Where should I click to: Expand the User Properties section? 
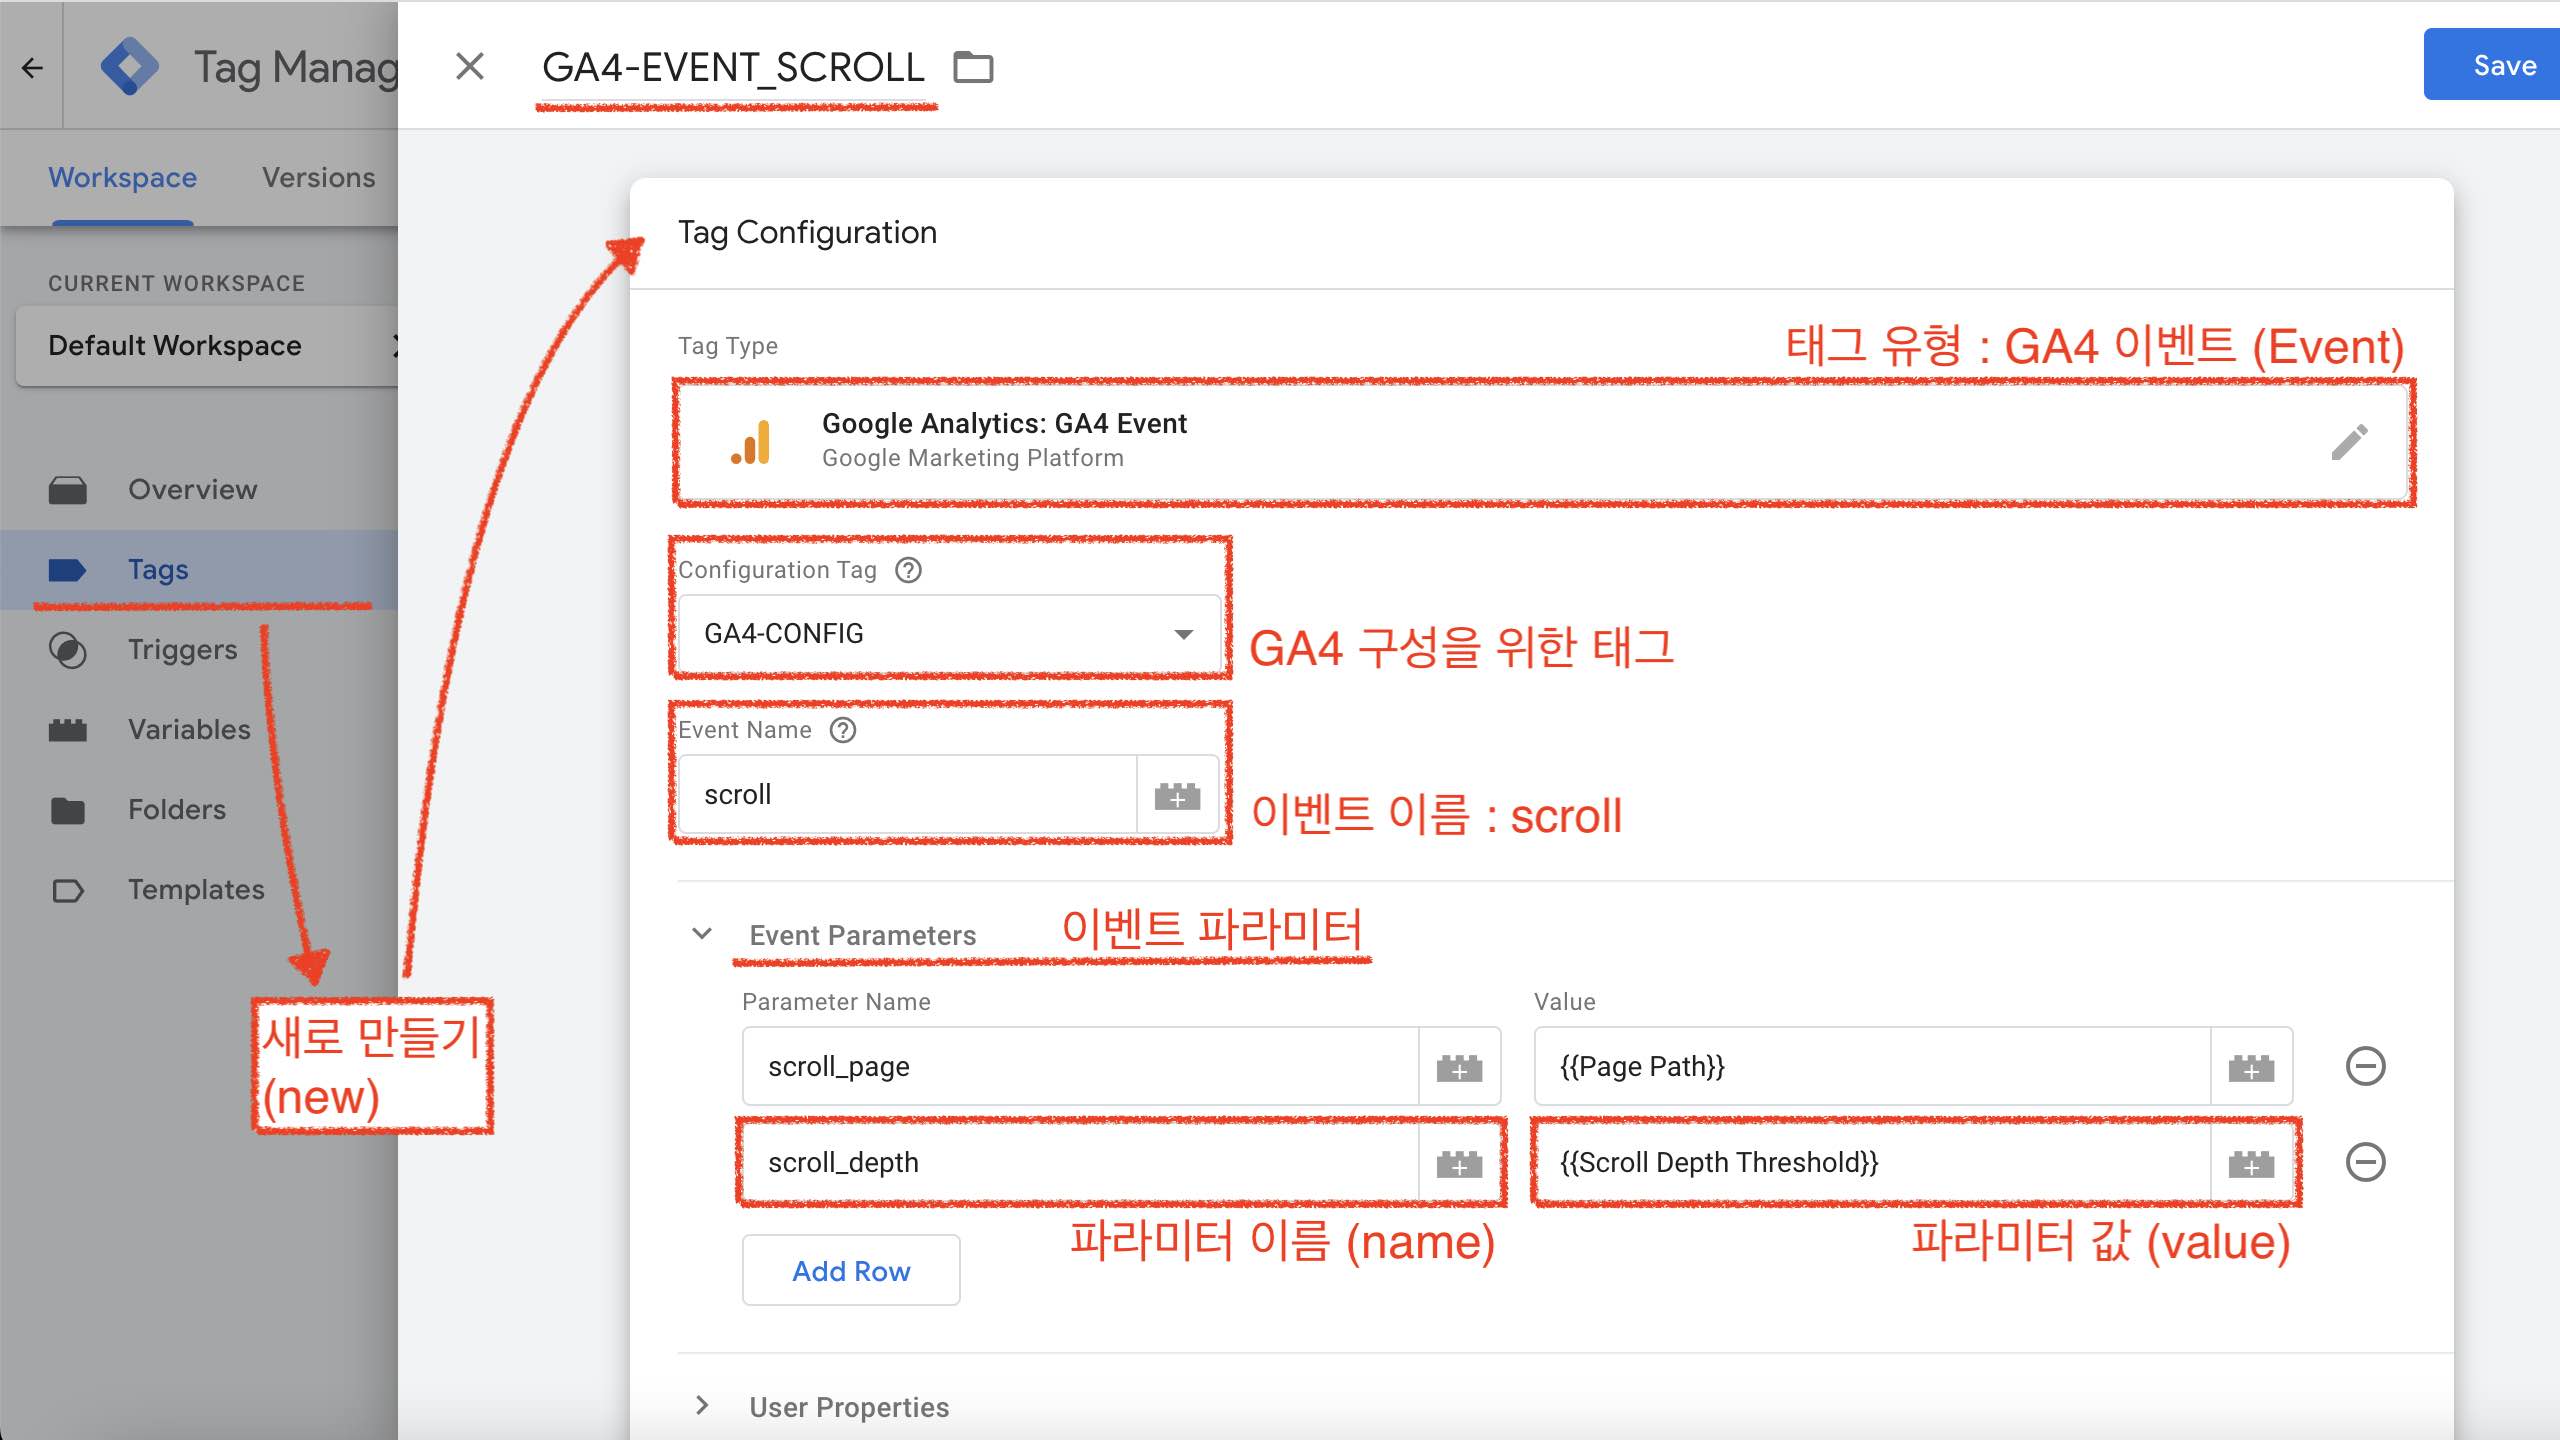[703, 1406]
